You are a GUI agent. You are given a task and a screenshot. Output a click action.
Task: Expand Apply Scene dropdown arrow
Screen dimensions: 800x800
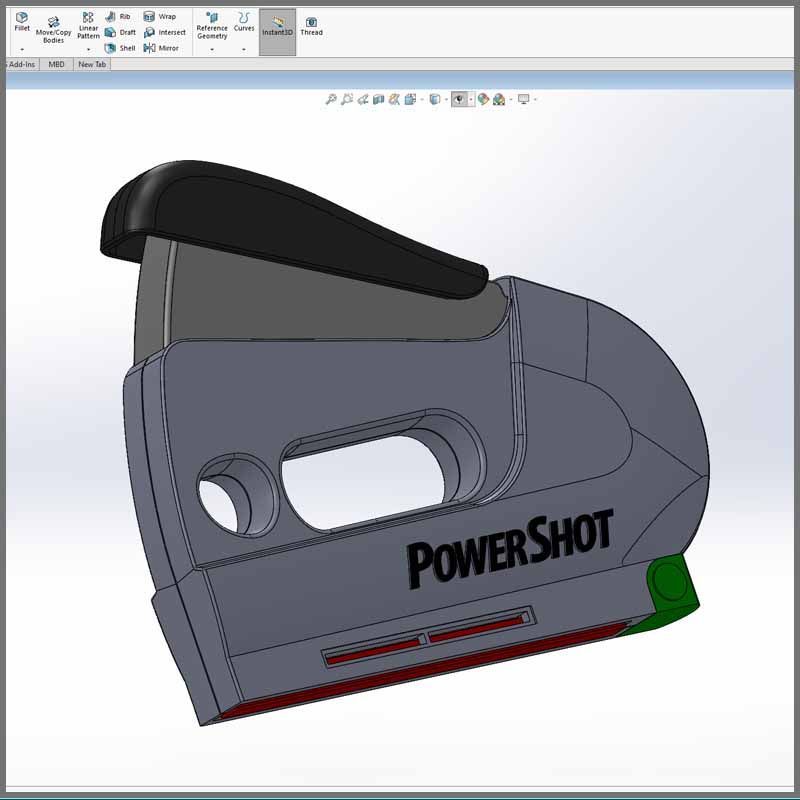511,99
